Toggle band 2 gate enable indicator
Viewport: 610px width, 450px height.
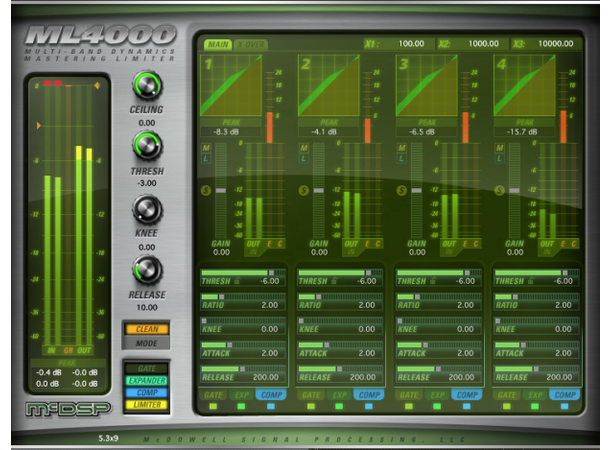click(311, 406)
